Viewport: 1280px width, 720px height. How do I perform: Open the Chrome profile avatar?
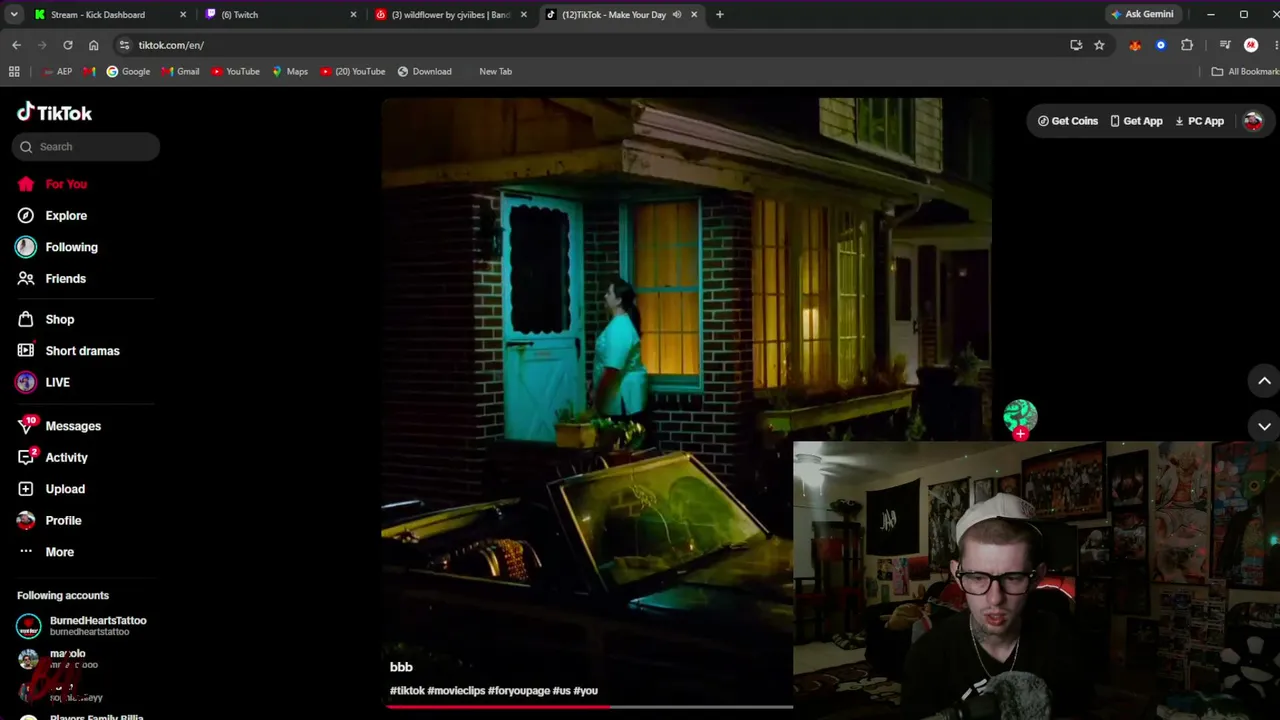click(1251, 45)
